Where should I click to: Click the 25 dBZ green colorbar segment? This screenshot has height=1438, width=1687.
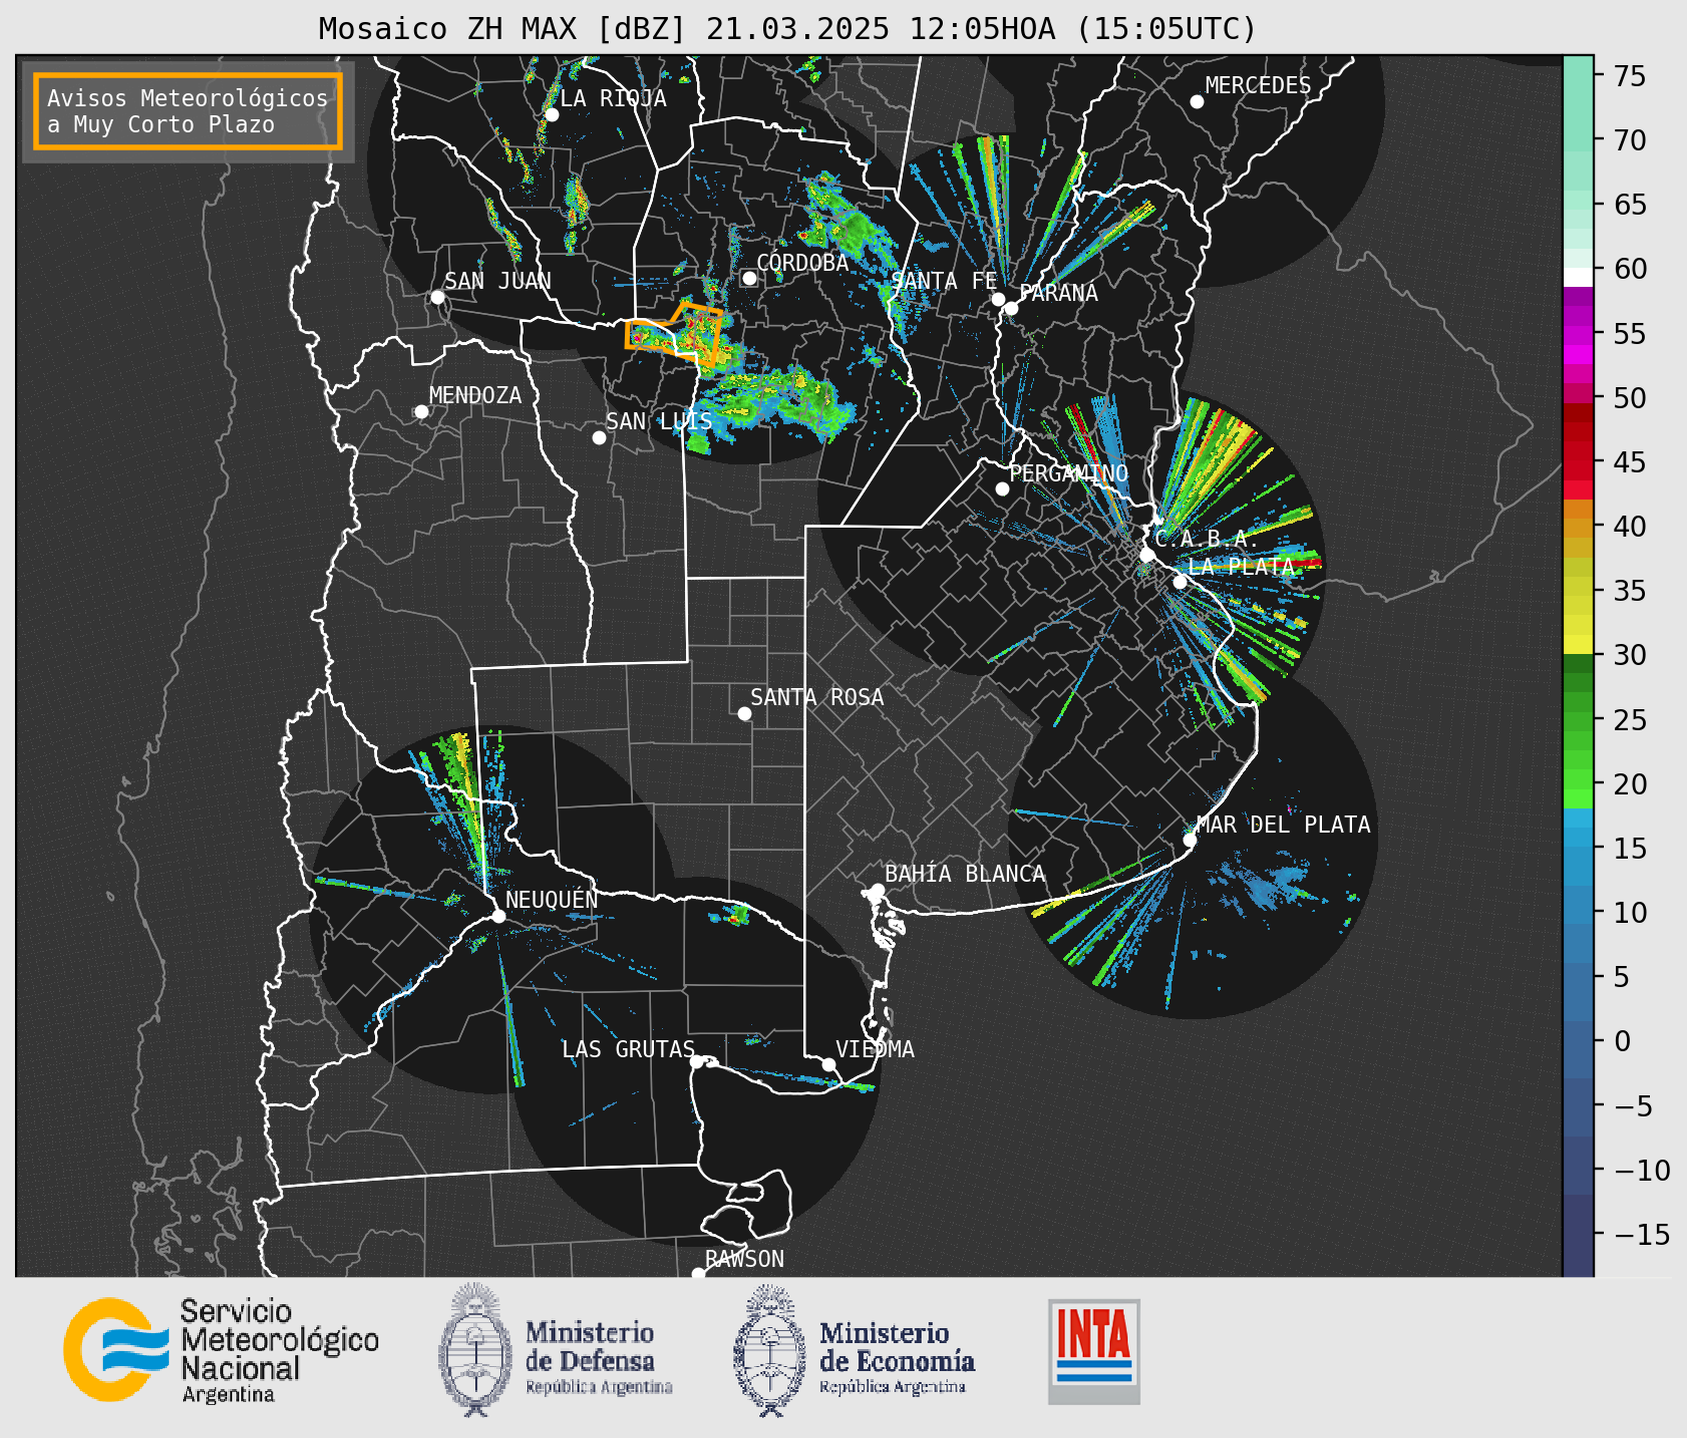click(1578, 719)
